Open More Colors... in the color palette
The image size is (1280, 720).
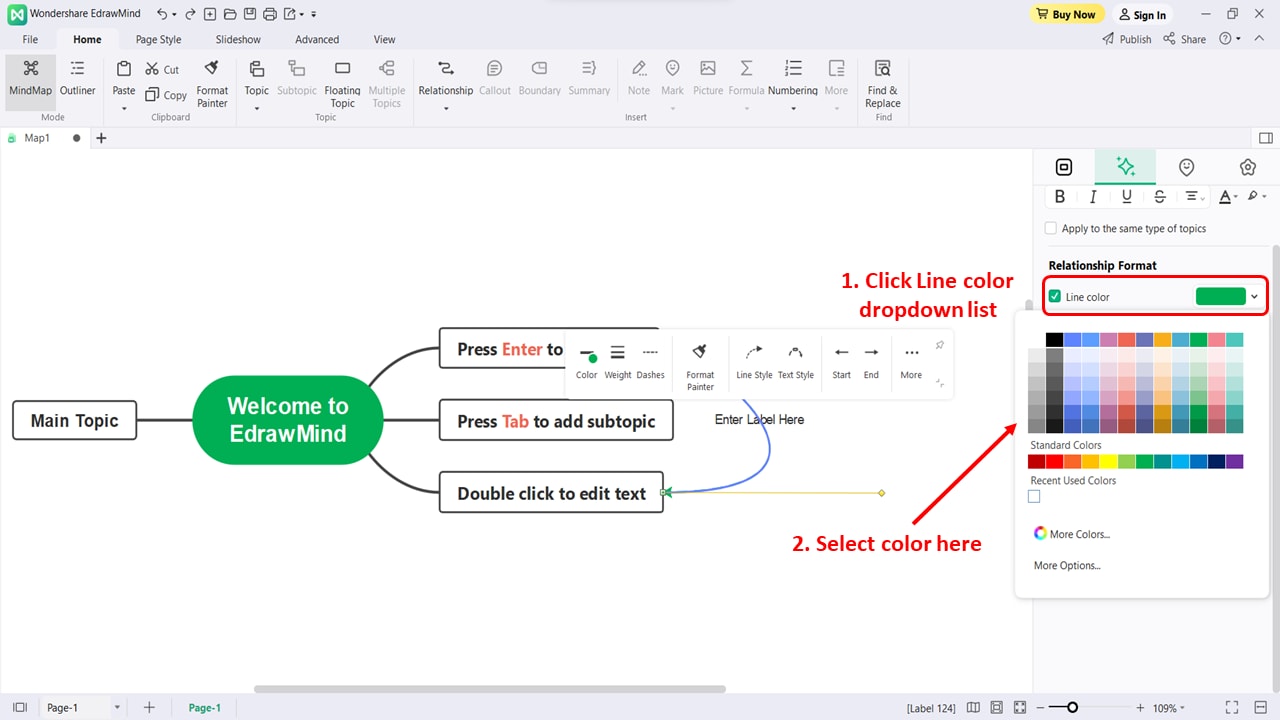pos(1072,534)
